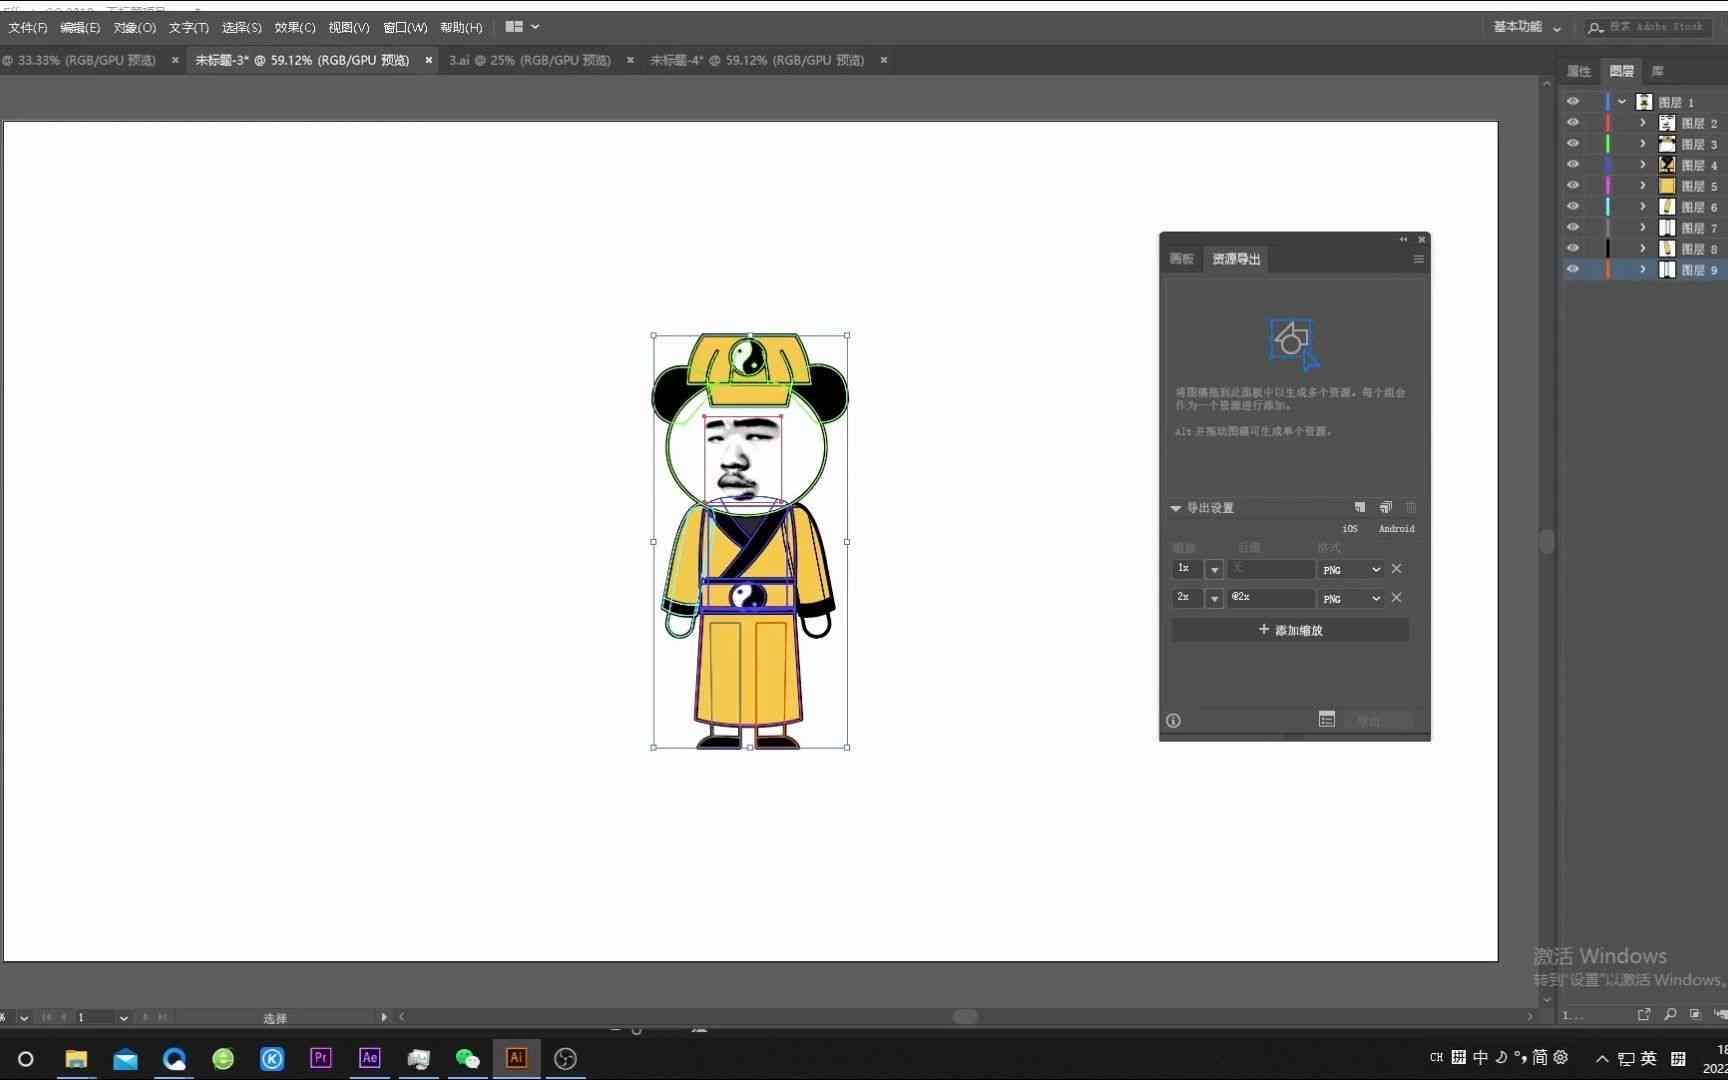Open the 对象(O) menu
Screen dimensions: 1728x1080
click(134, 27)
